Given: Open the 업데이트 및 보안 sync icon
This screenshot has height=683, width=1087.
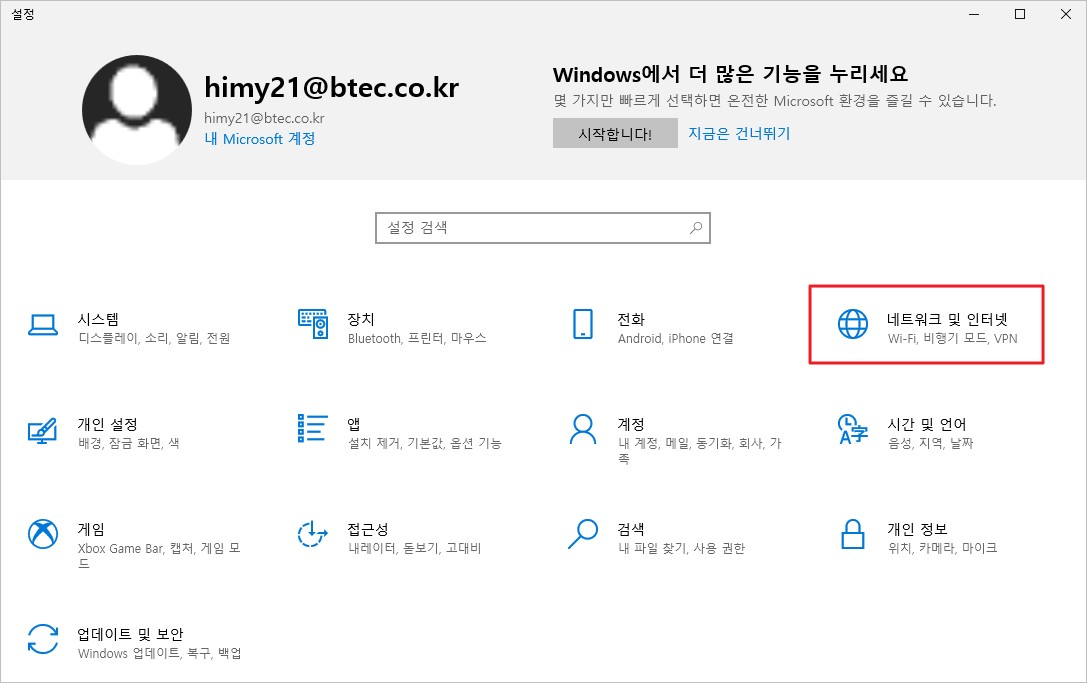Looking at the screenshot, I should point(43,639).
